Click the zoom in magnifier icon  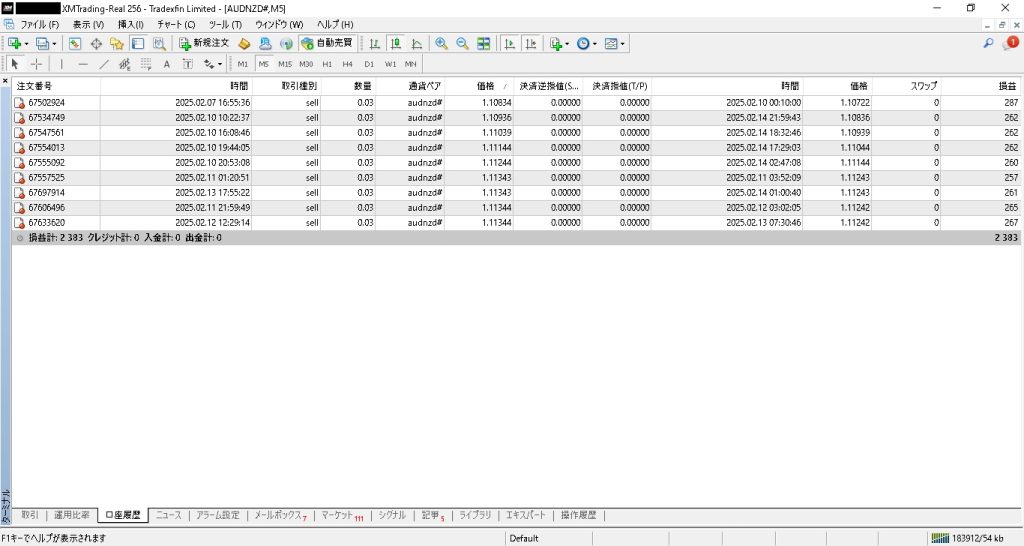pyautogui.click(x=441, y=44)
